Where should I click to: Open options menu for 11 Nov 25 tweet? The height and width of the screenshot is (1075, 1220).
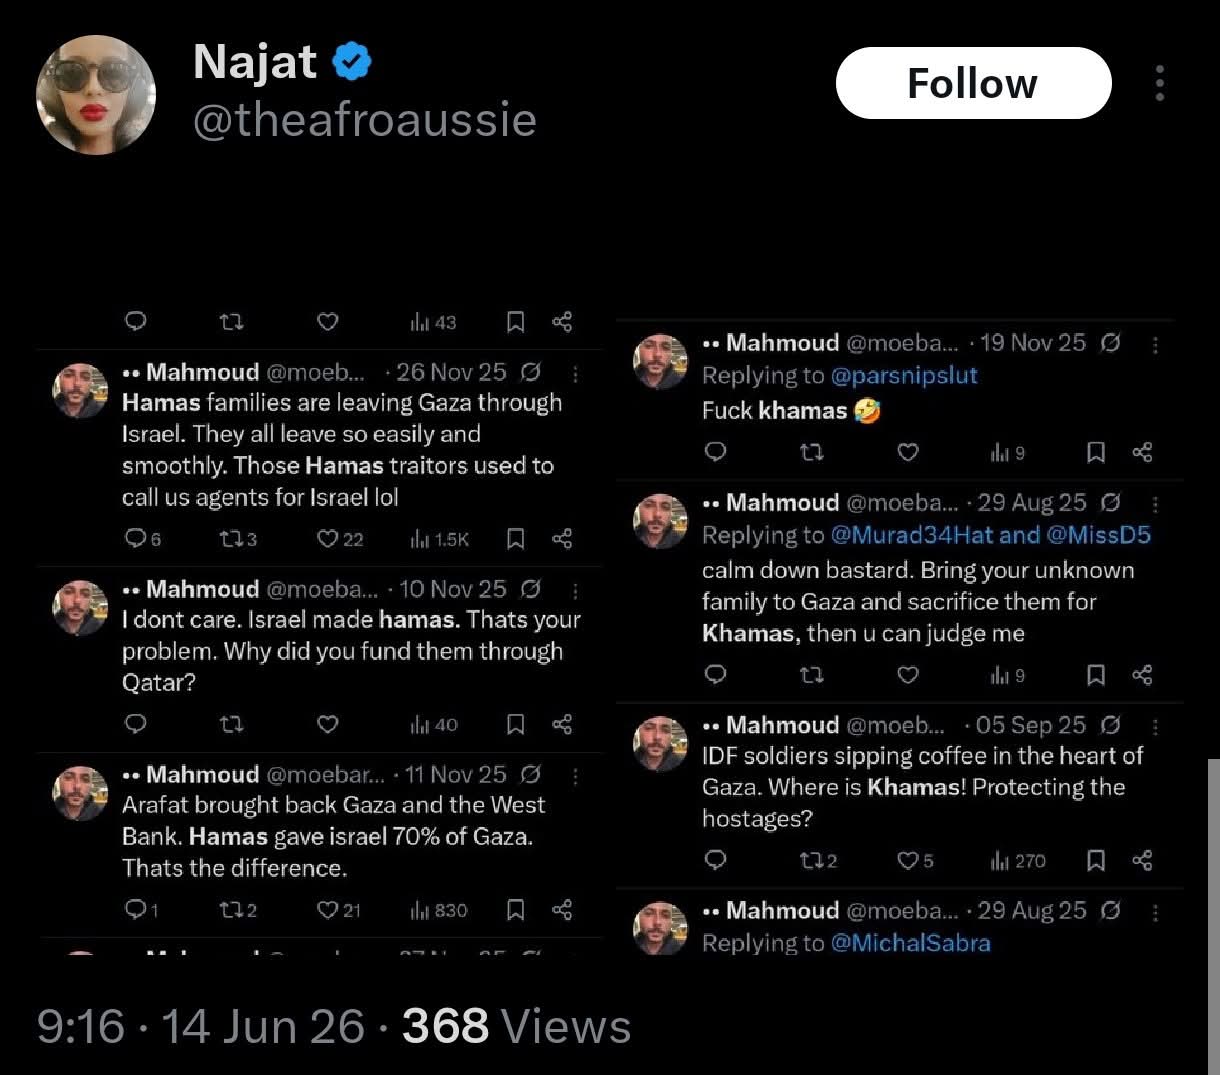coord(575,775)
